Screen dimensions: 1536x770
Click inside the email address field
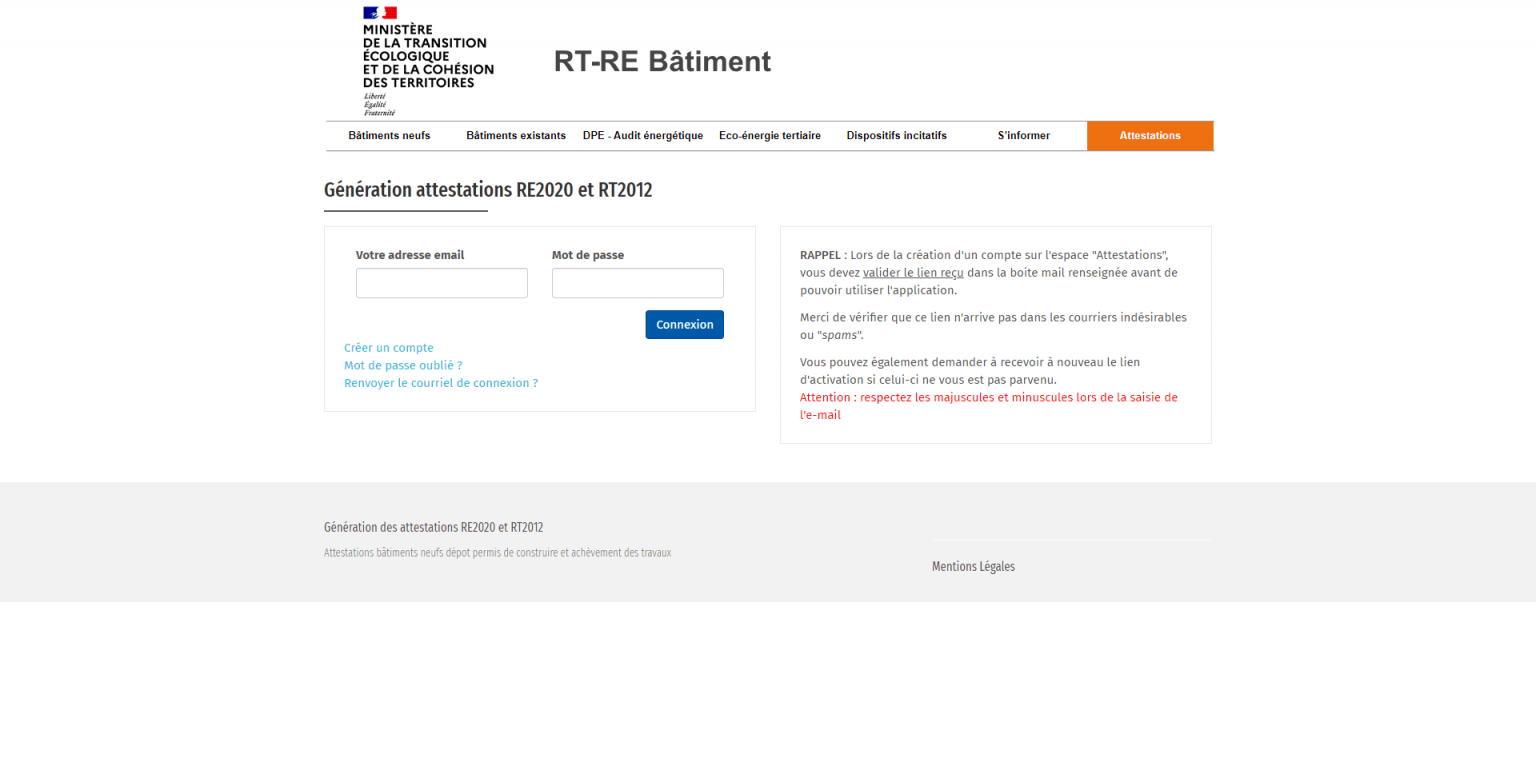coord(441,283)
